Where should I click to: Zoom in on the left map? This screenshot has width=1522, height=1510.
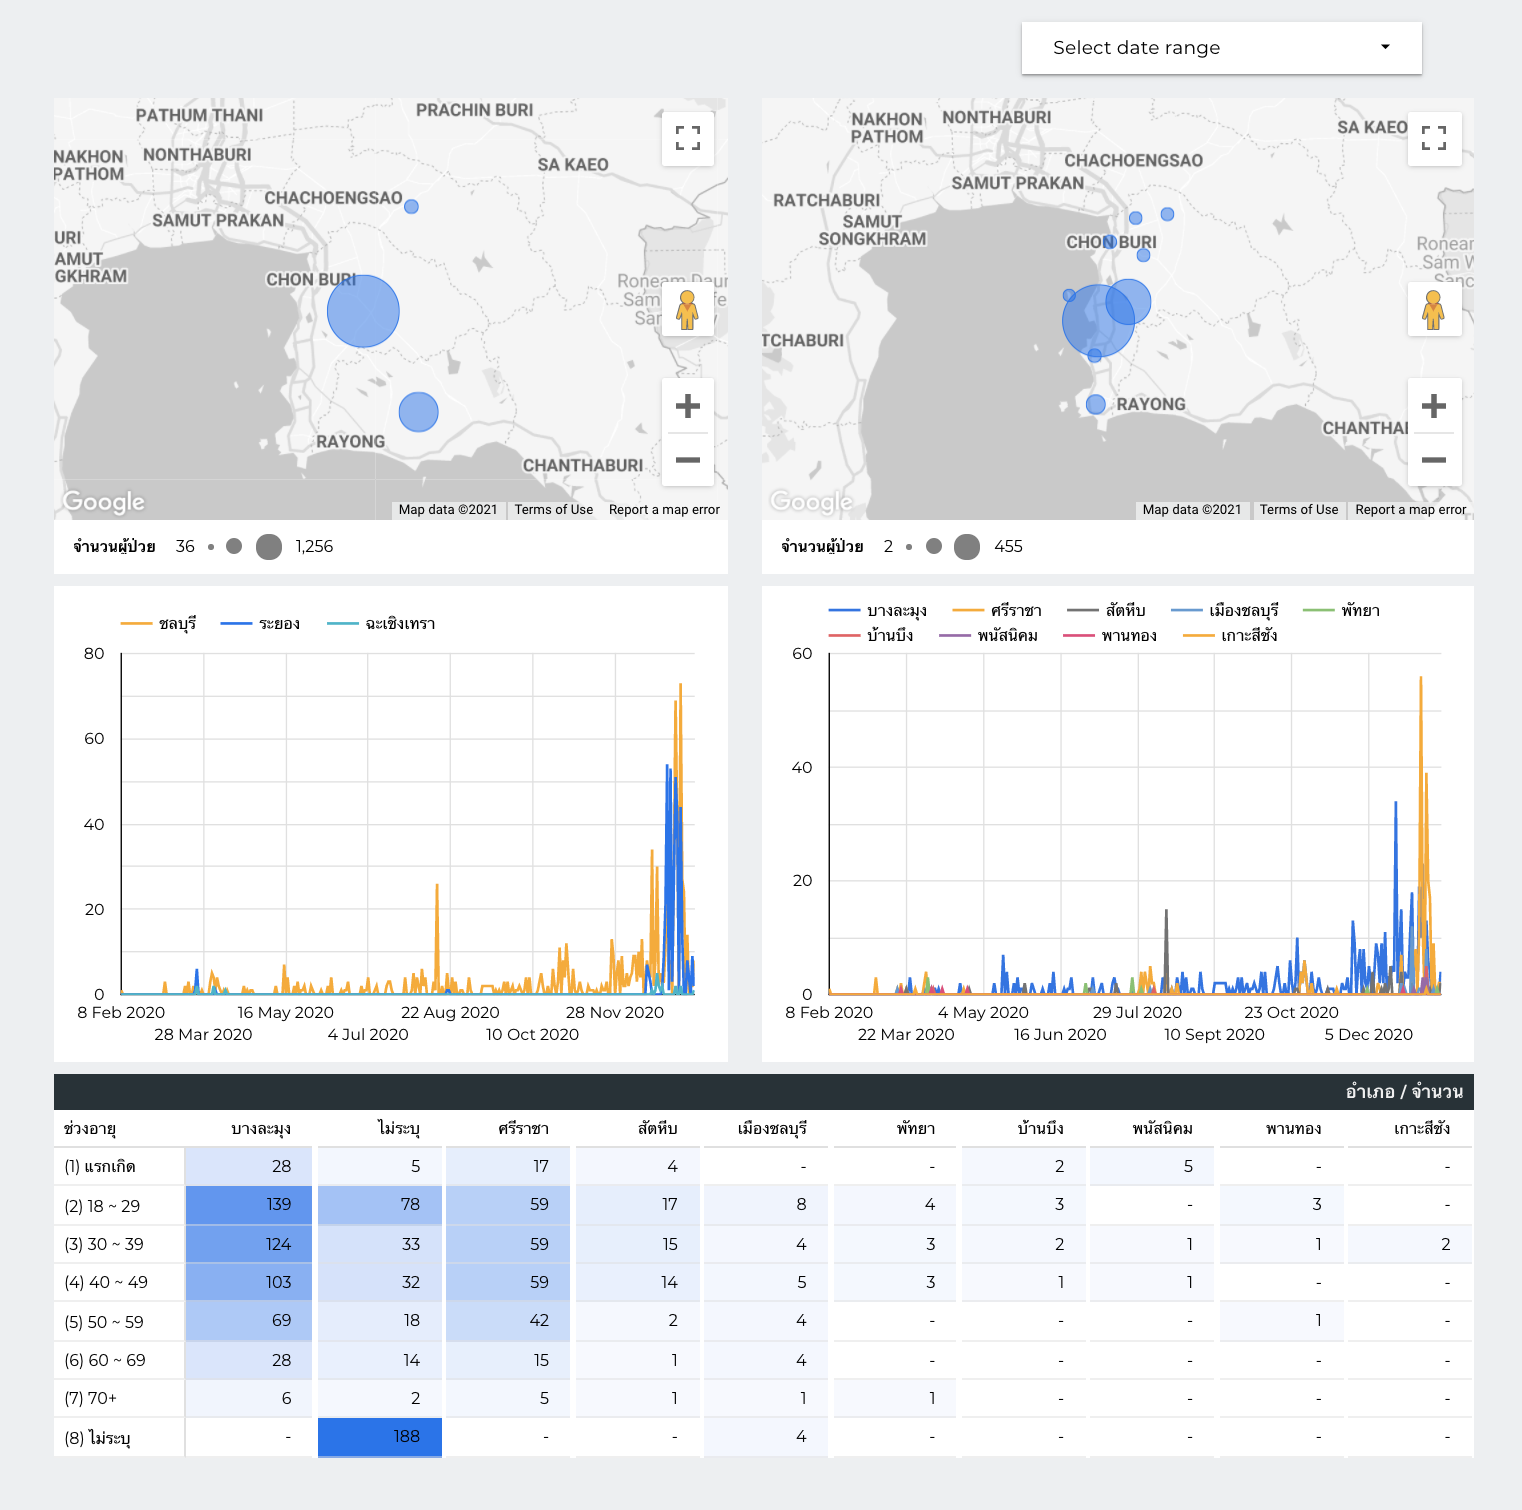click(687, 406)
